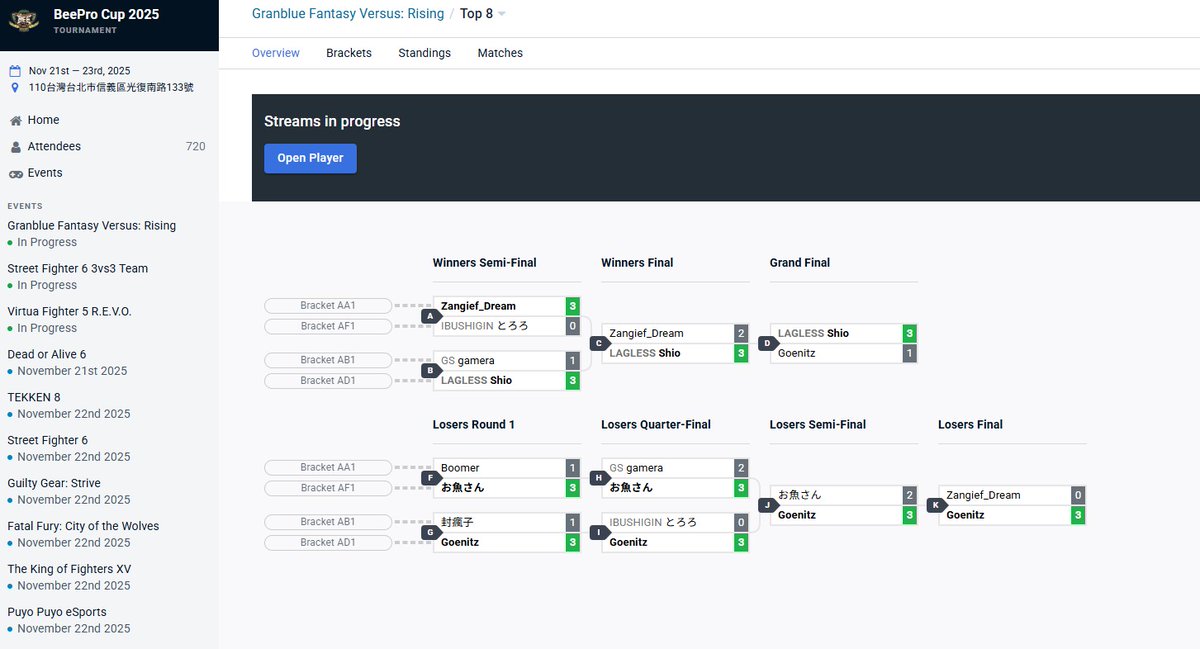Select match H identifier badge

pos(599,478)
